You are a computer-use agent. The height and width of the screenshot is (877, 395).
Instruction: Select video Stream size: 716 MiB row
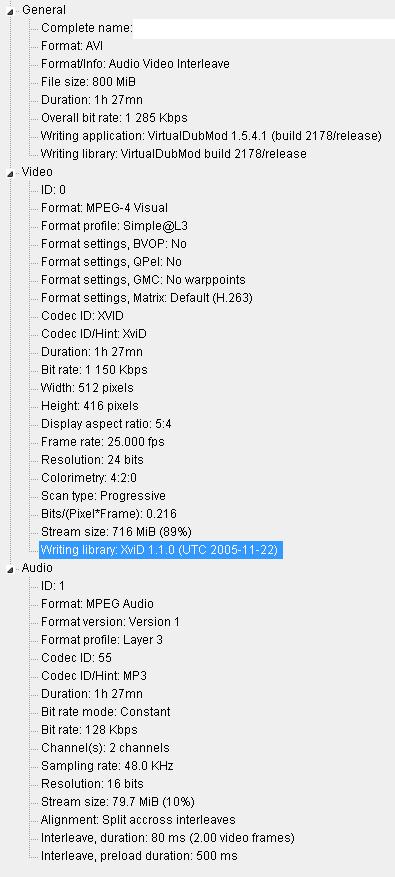click(116, 531)
